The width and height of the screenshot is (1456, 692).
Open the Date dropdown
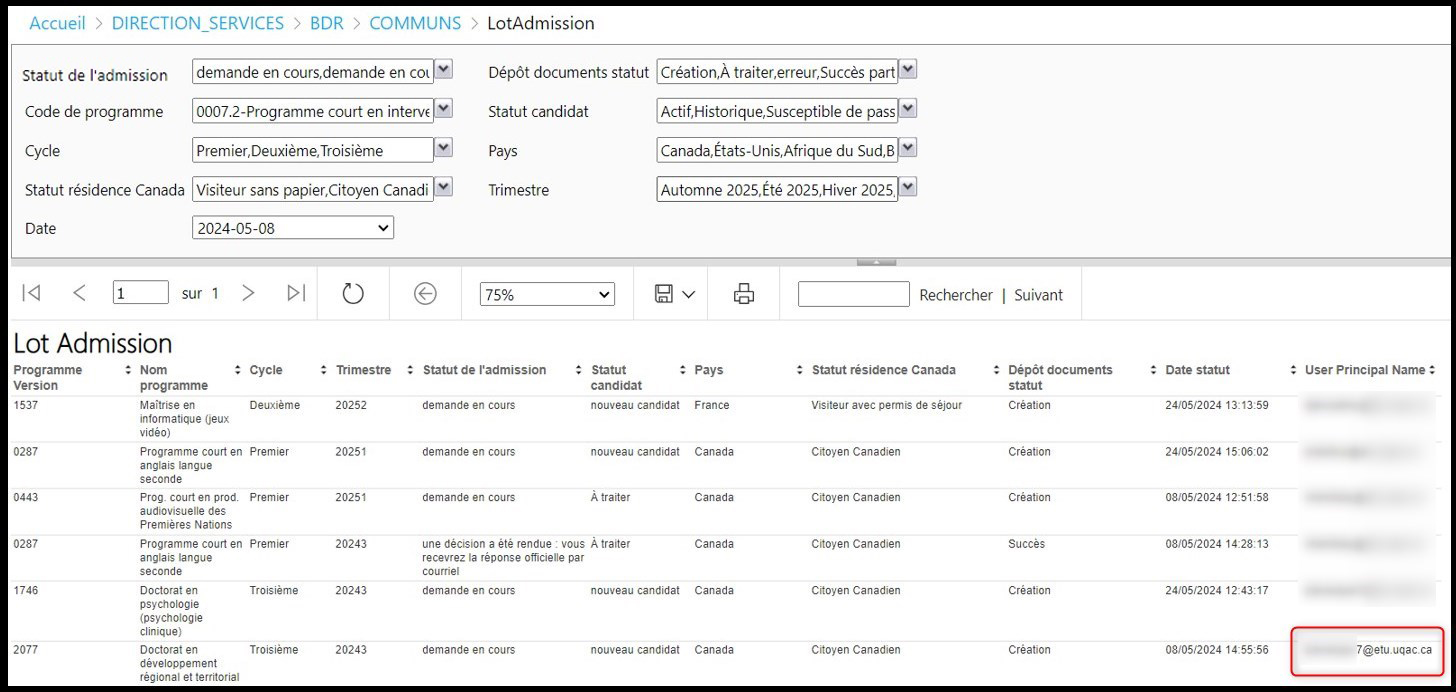[x=293, y=228]
